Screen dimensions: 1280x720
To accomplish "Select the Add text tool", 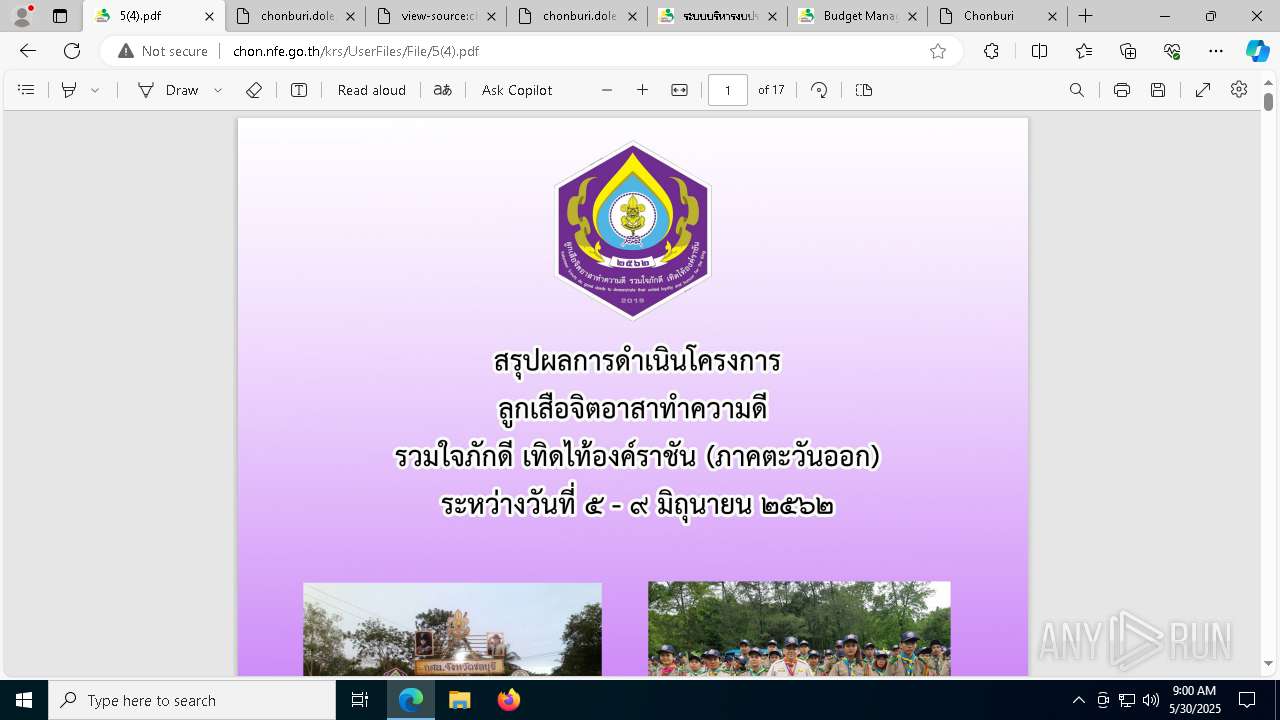I will click(299, 90).
